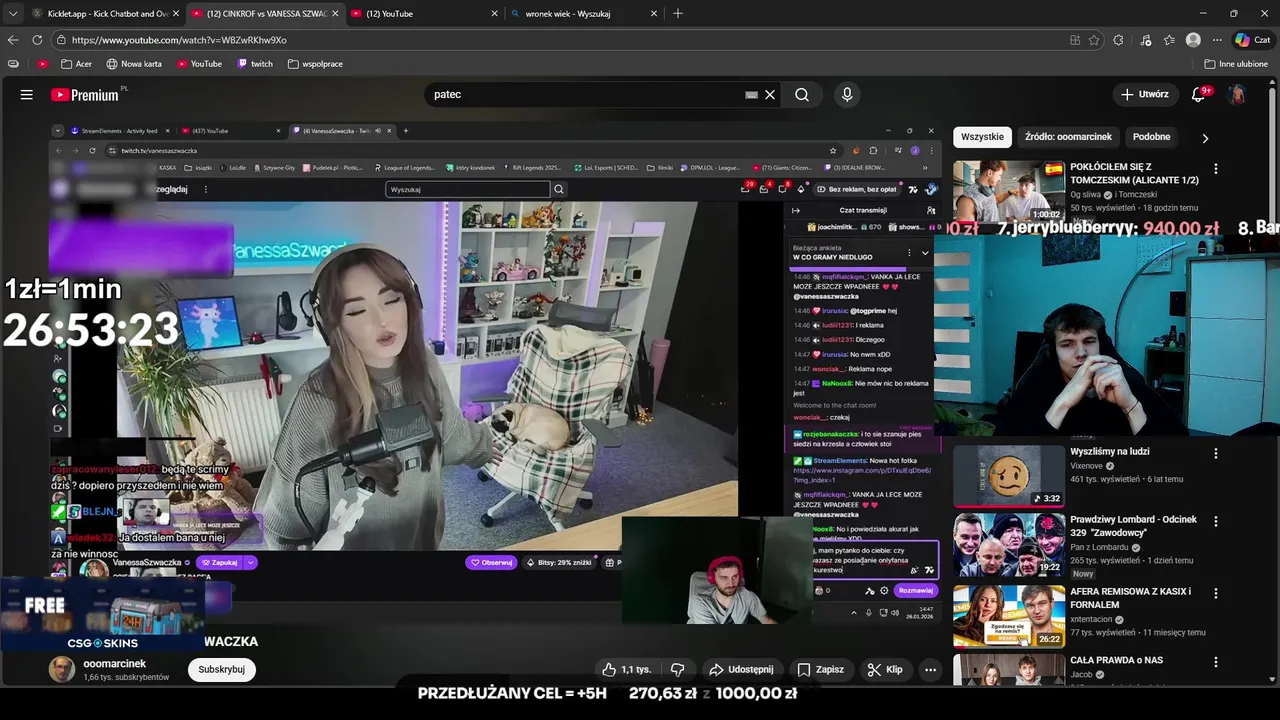
Task: Open the browser profile icon
Action: tap(1193, 40)
